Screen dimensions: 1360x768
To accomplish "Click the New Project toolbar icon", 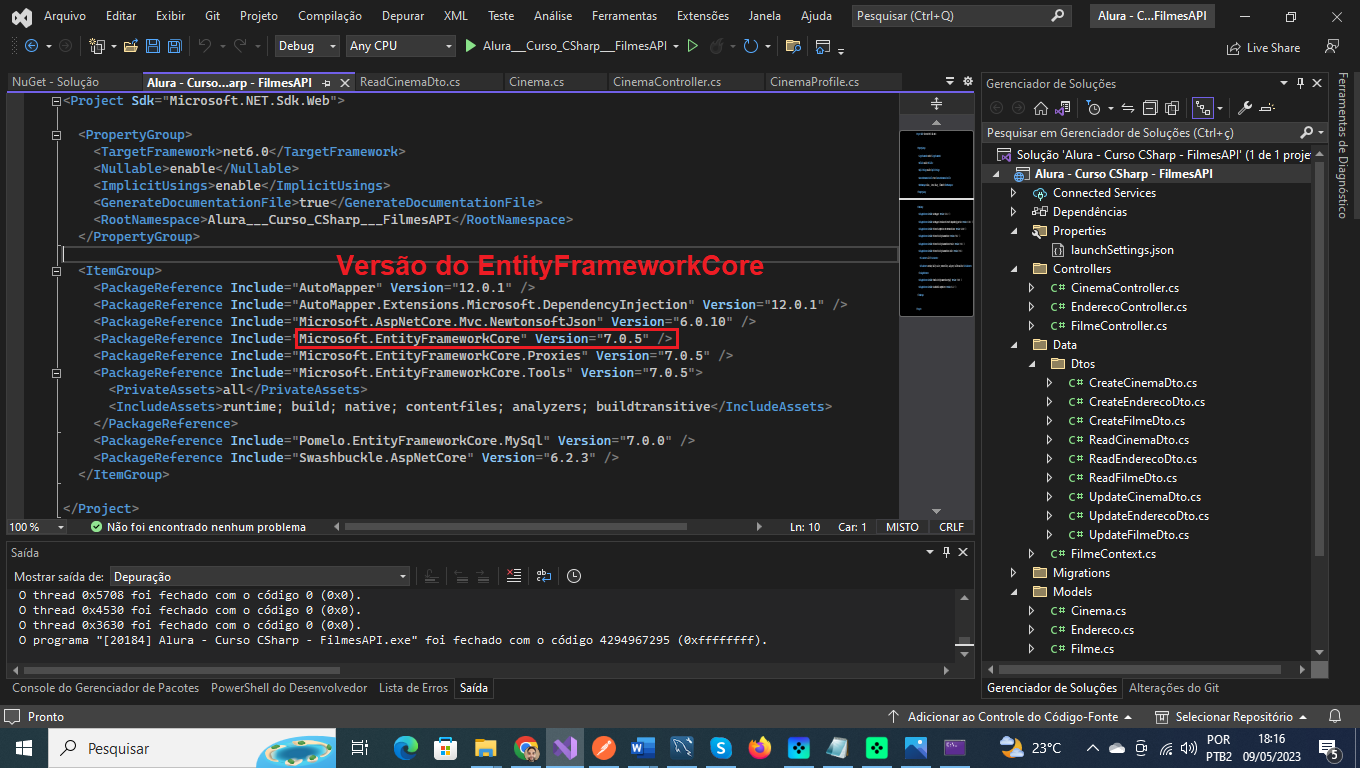I will point(97,46).
